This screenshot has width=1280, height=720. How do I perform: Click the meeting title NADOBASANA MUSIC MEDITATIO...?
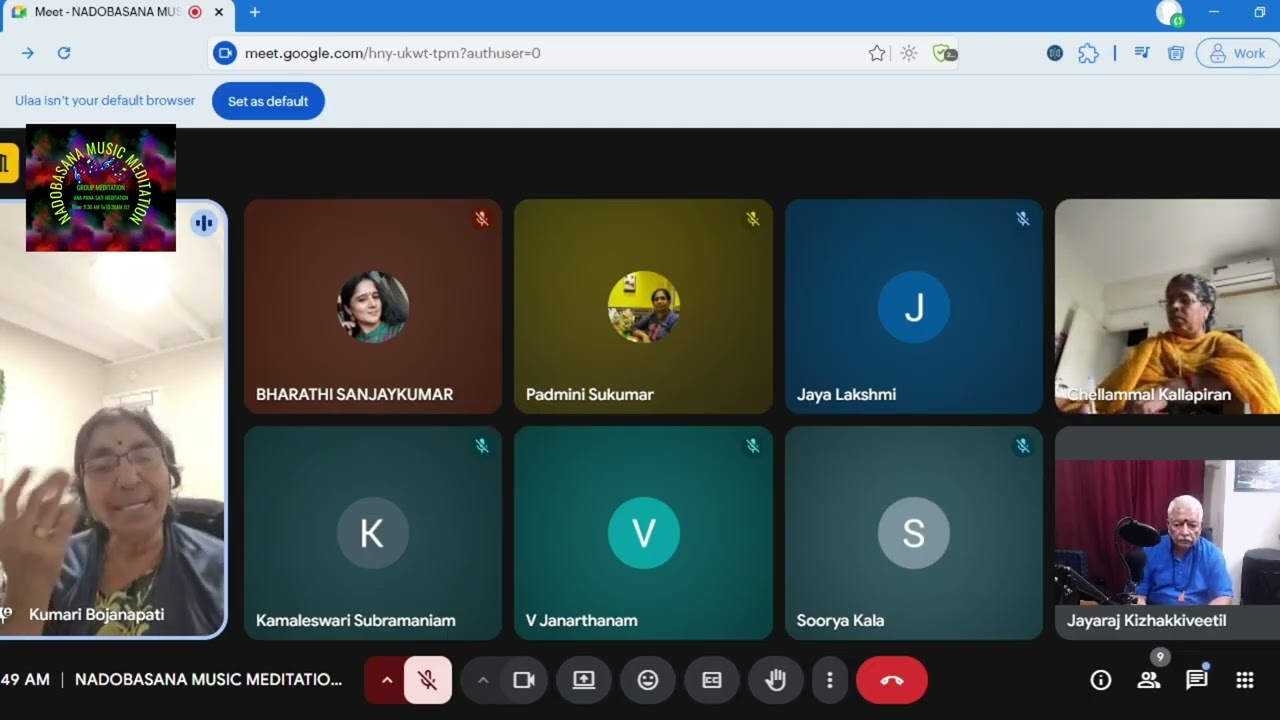coord(208,679)
